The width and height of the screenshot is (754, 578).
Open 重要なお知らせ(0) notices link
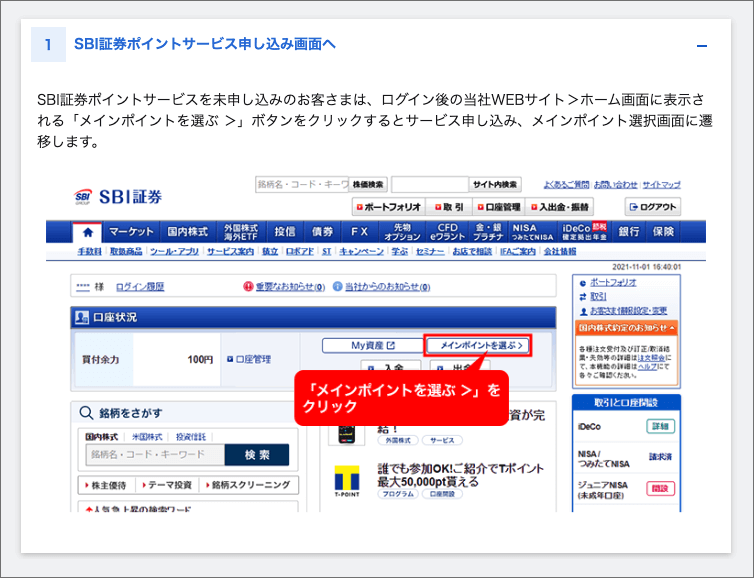tap(290, 287)
